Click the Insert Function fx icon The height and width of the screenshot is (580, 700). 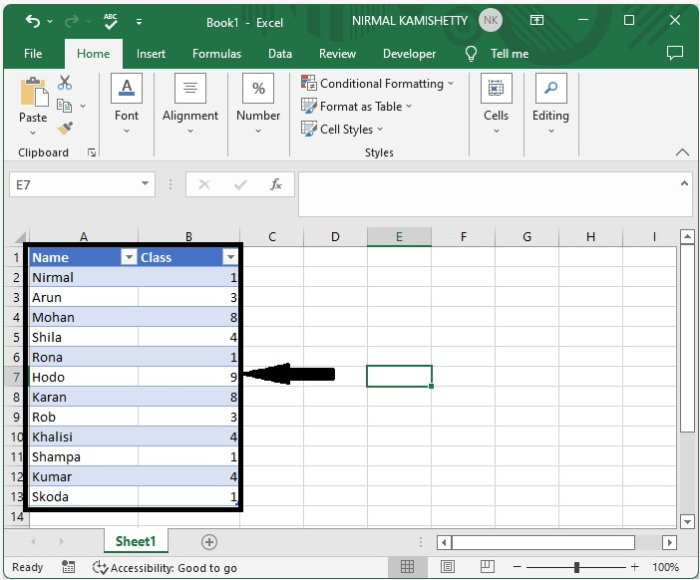tap(276, 184)
